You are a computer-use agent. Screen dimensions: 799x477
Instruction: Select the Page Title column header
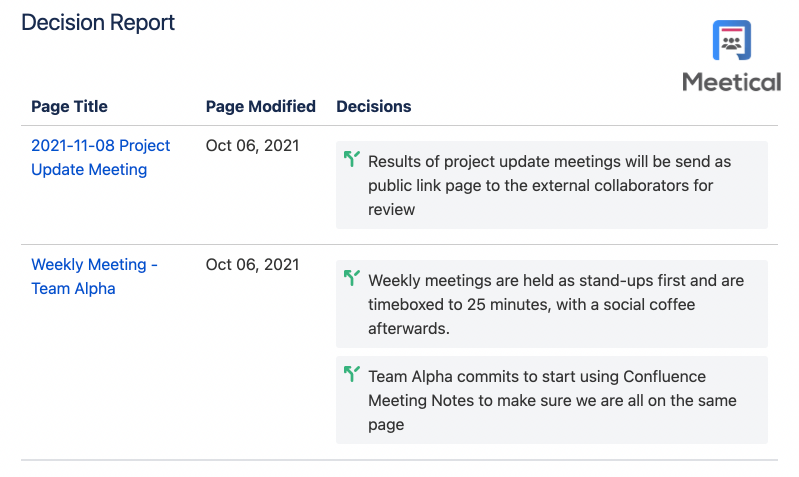pos(69,107)
